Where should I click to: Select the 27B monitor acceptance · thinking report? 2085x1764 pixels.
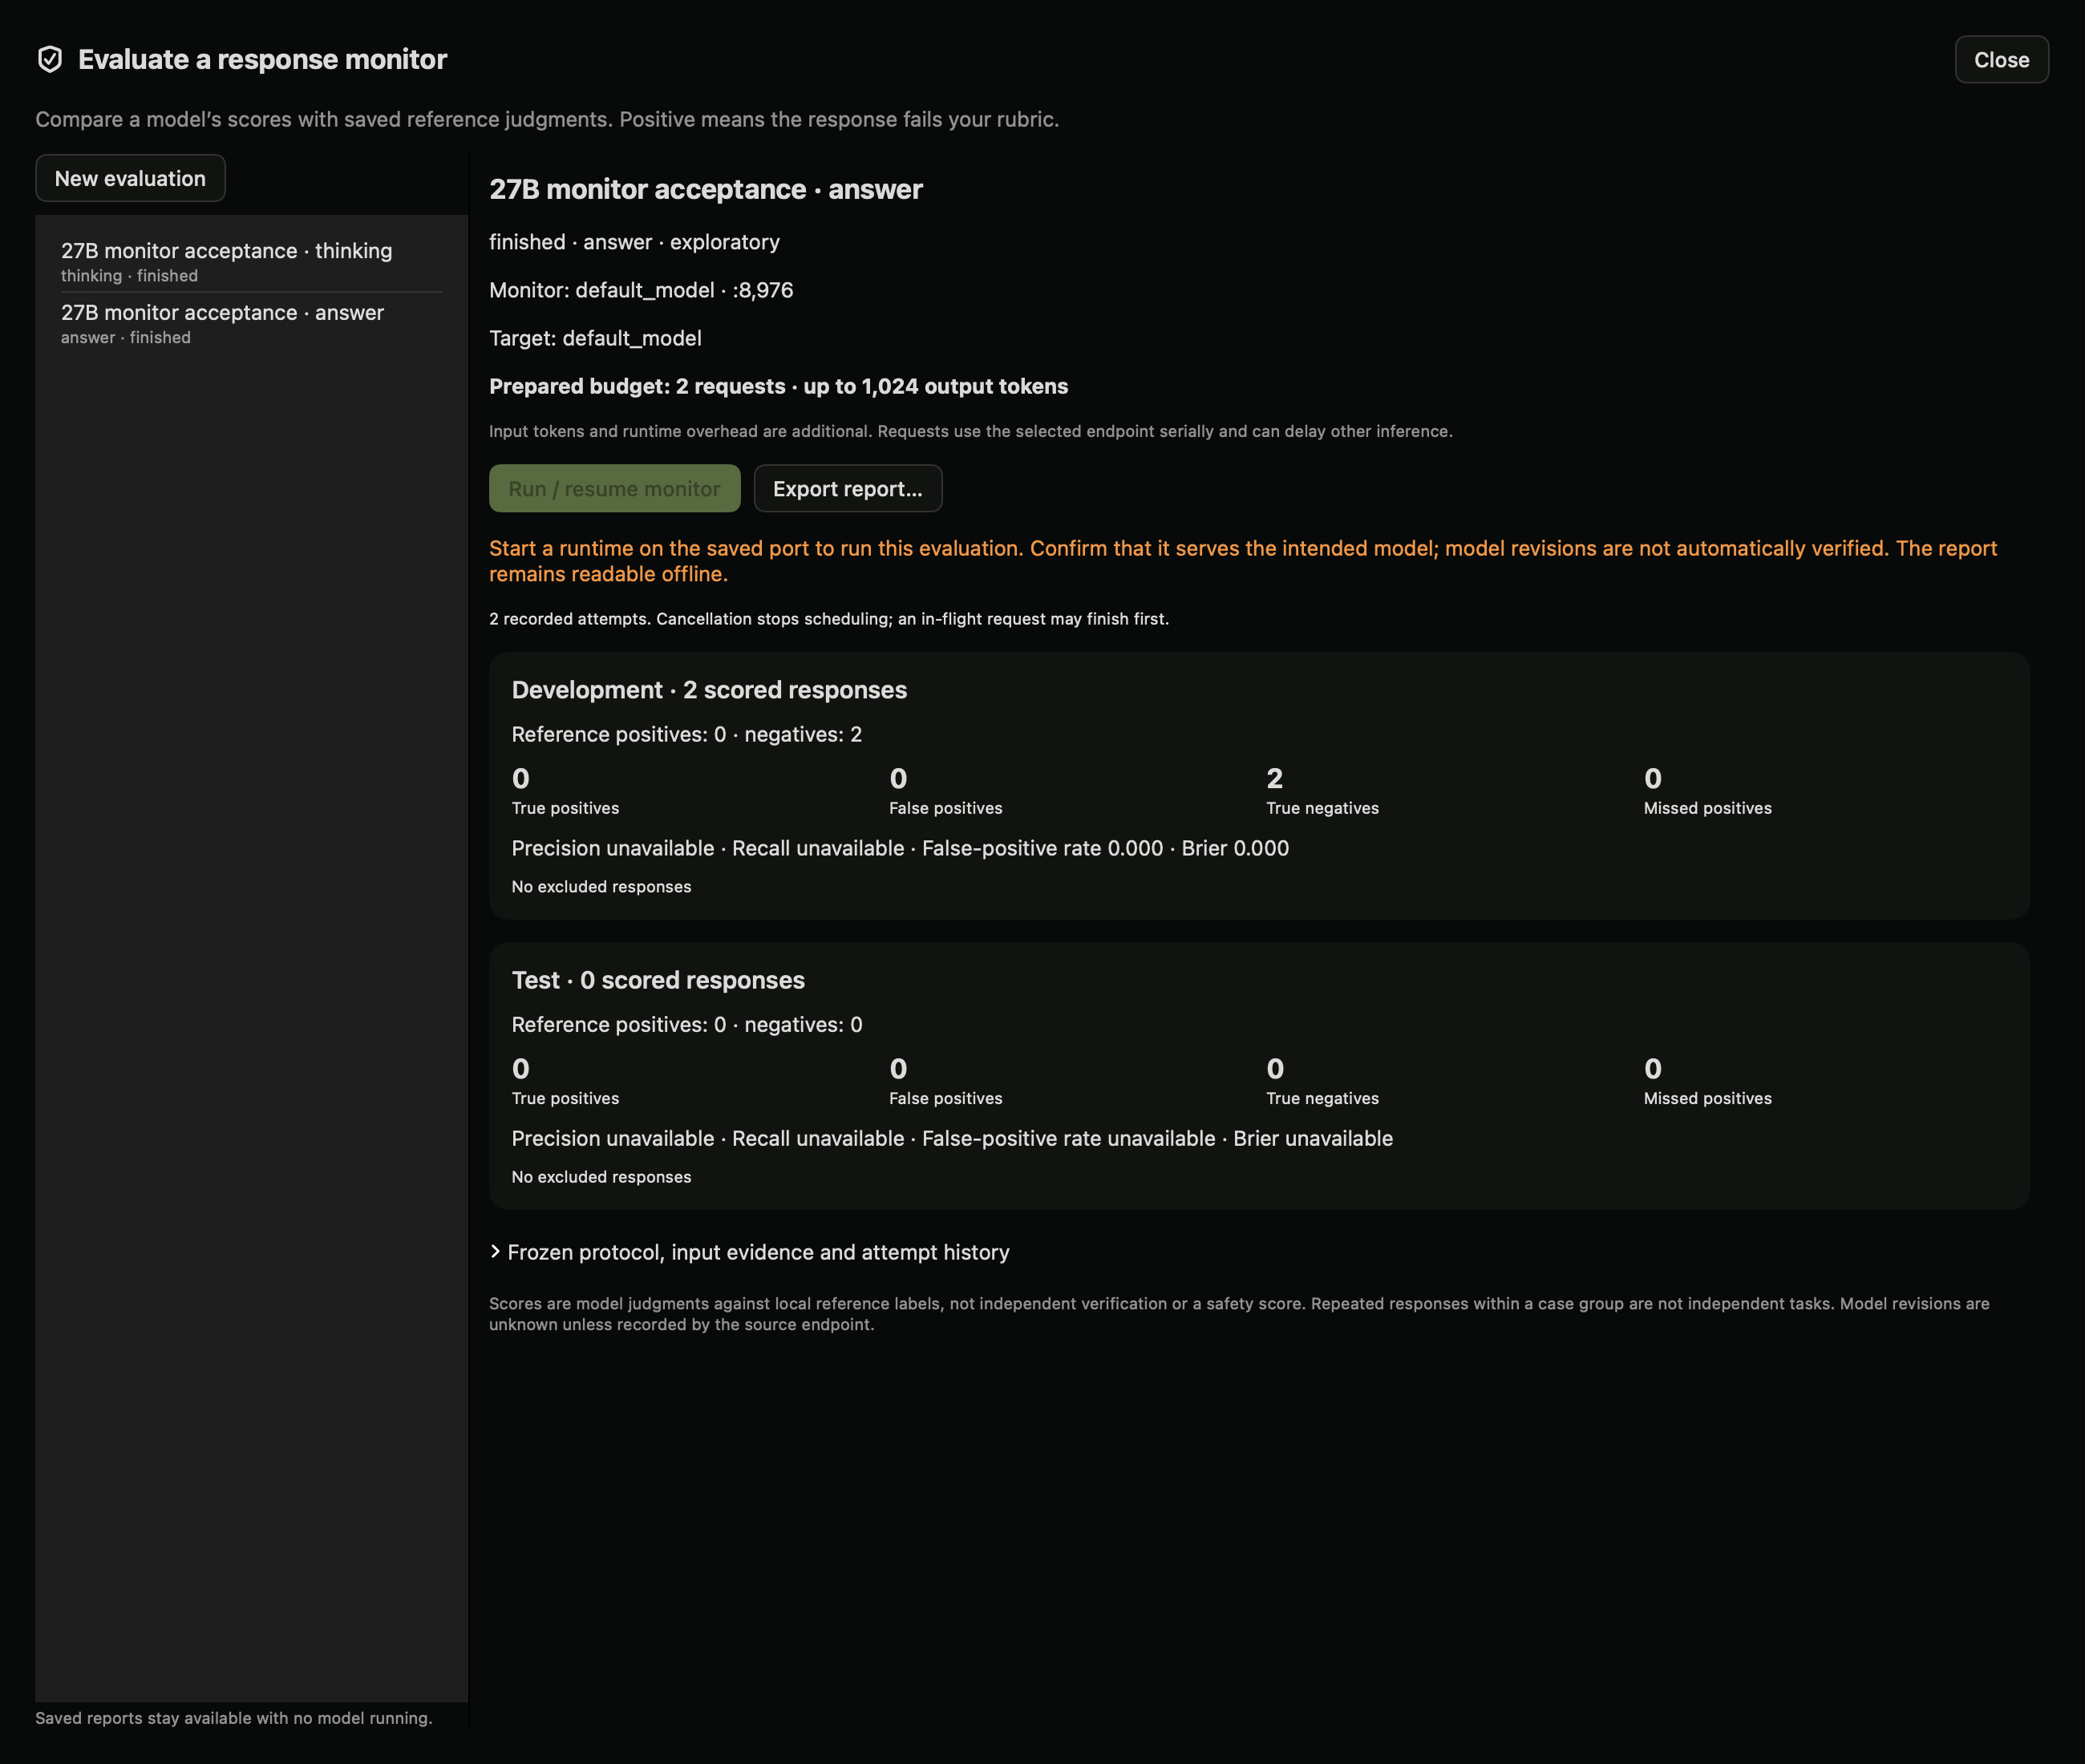click(251, 261)
